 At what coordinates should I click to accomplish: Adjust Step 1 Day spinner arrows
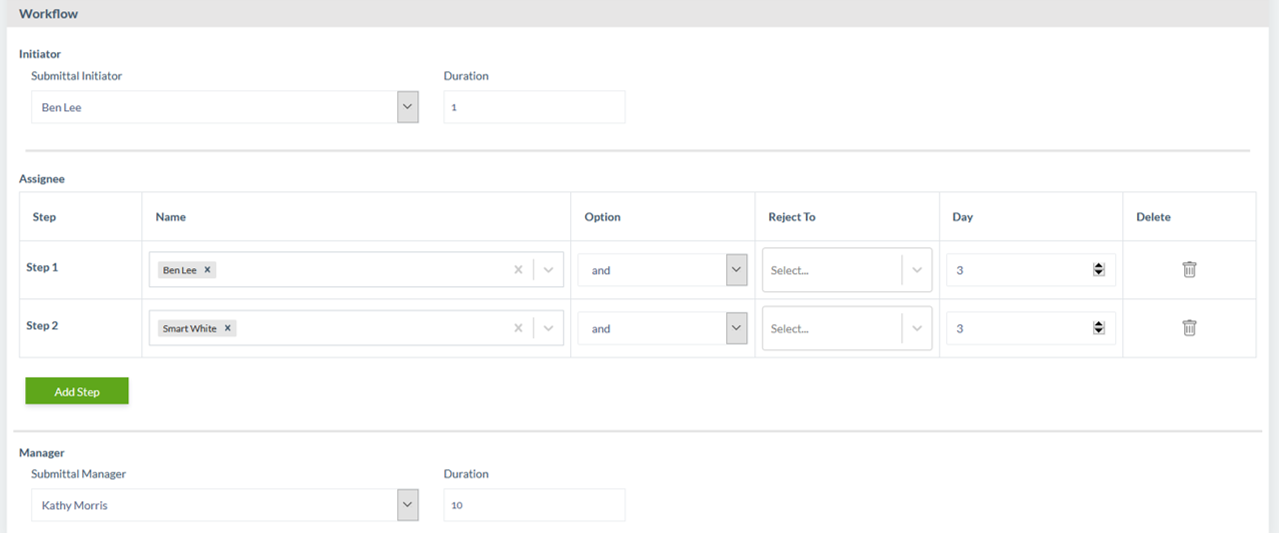[x=1099, y=270]
